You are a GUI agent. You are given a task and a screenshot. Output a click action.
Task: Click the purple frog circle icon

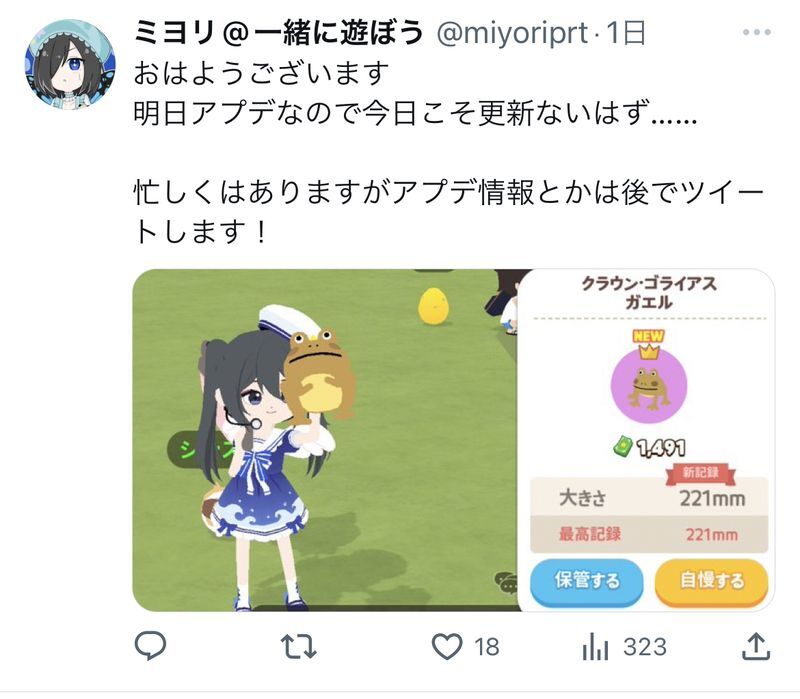(x=648, y=385)
